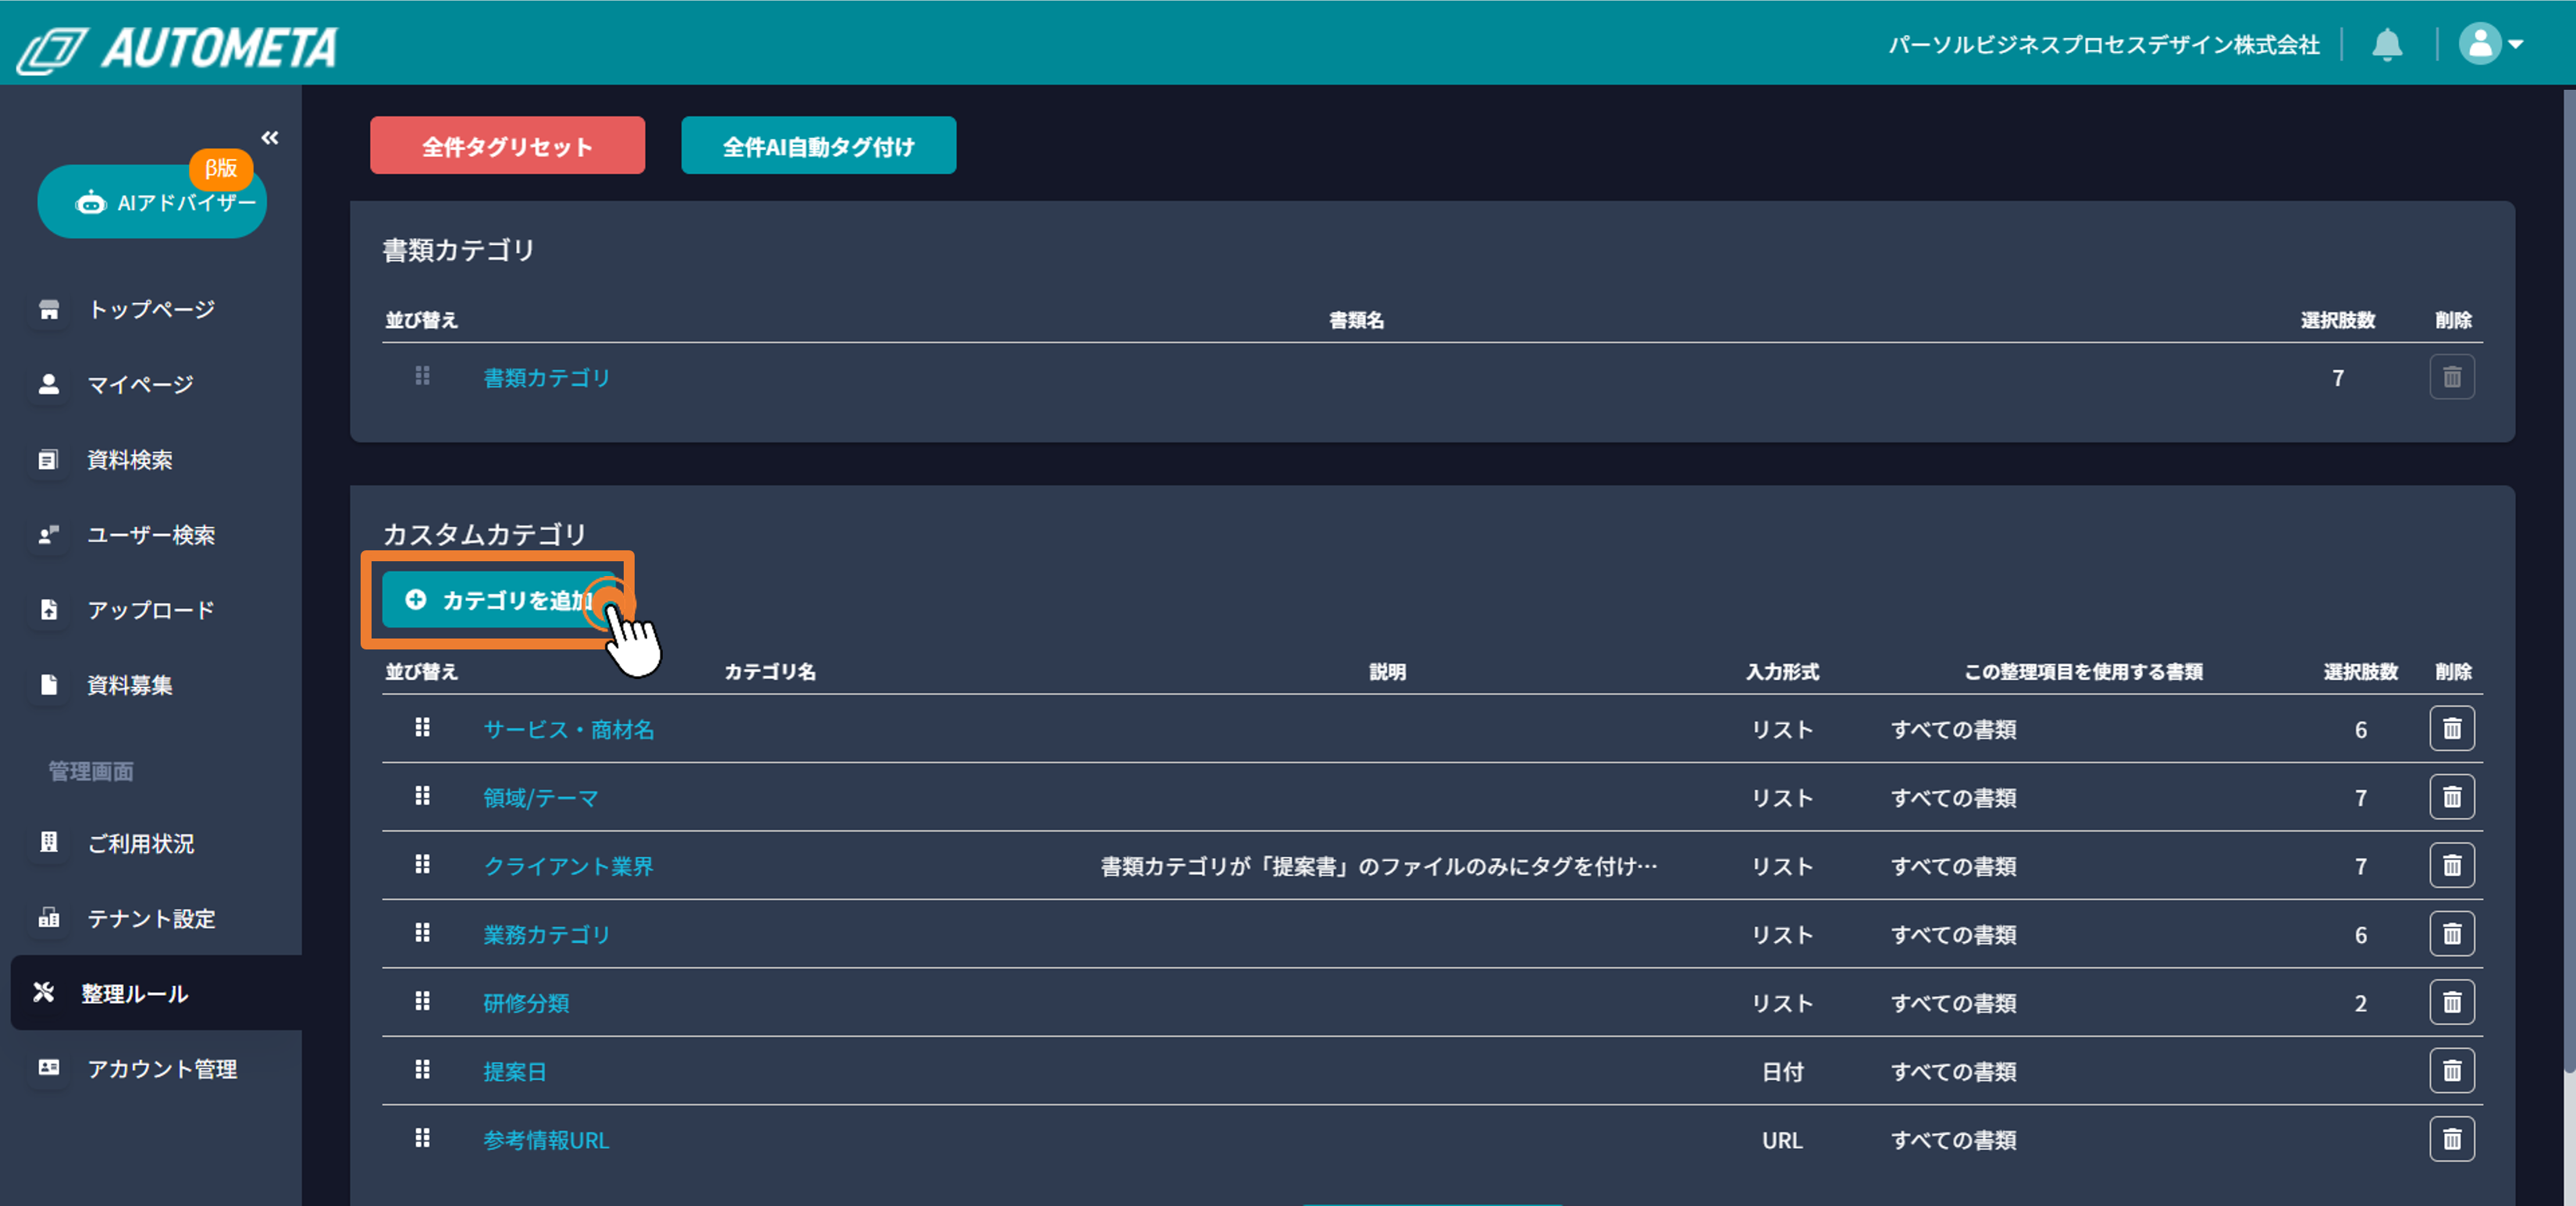This screenshot has width=2576, height=1206.
Task: Click the 資料募集 page icon
Action: pos(48,685)
